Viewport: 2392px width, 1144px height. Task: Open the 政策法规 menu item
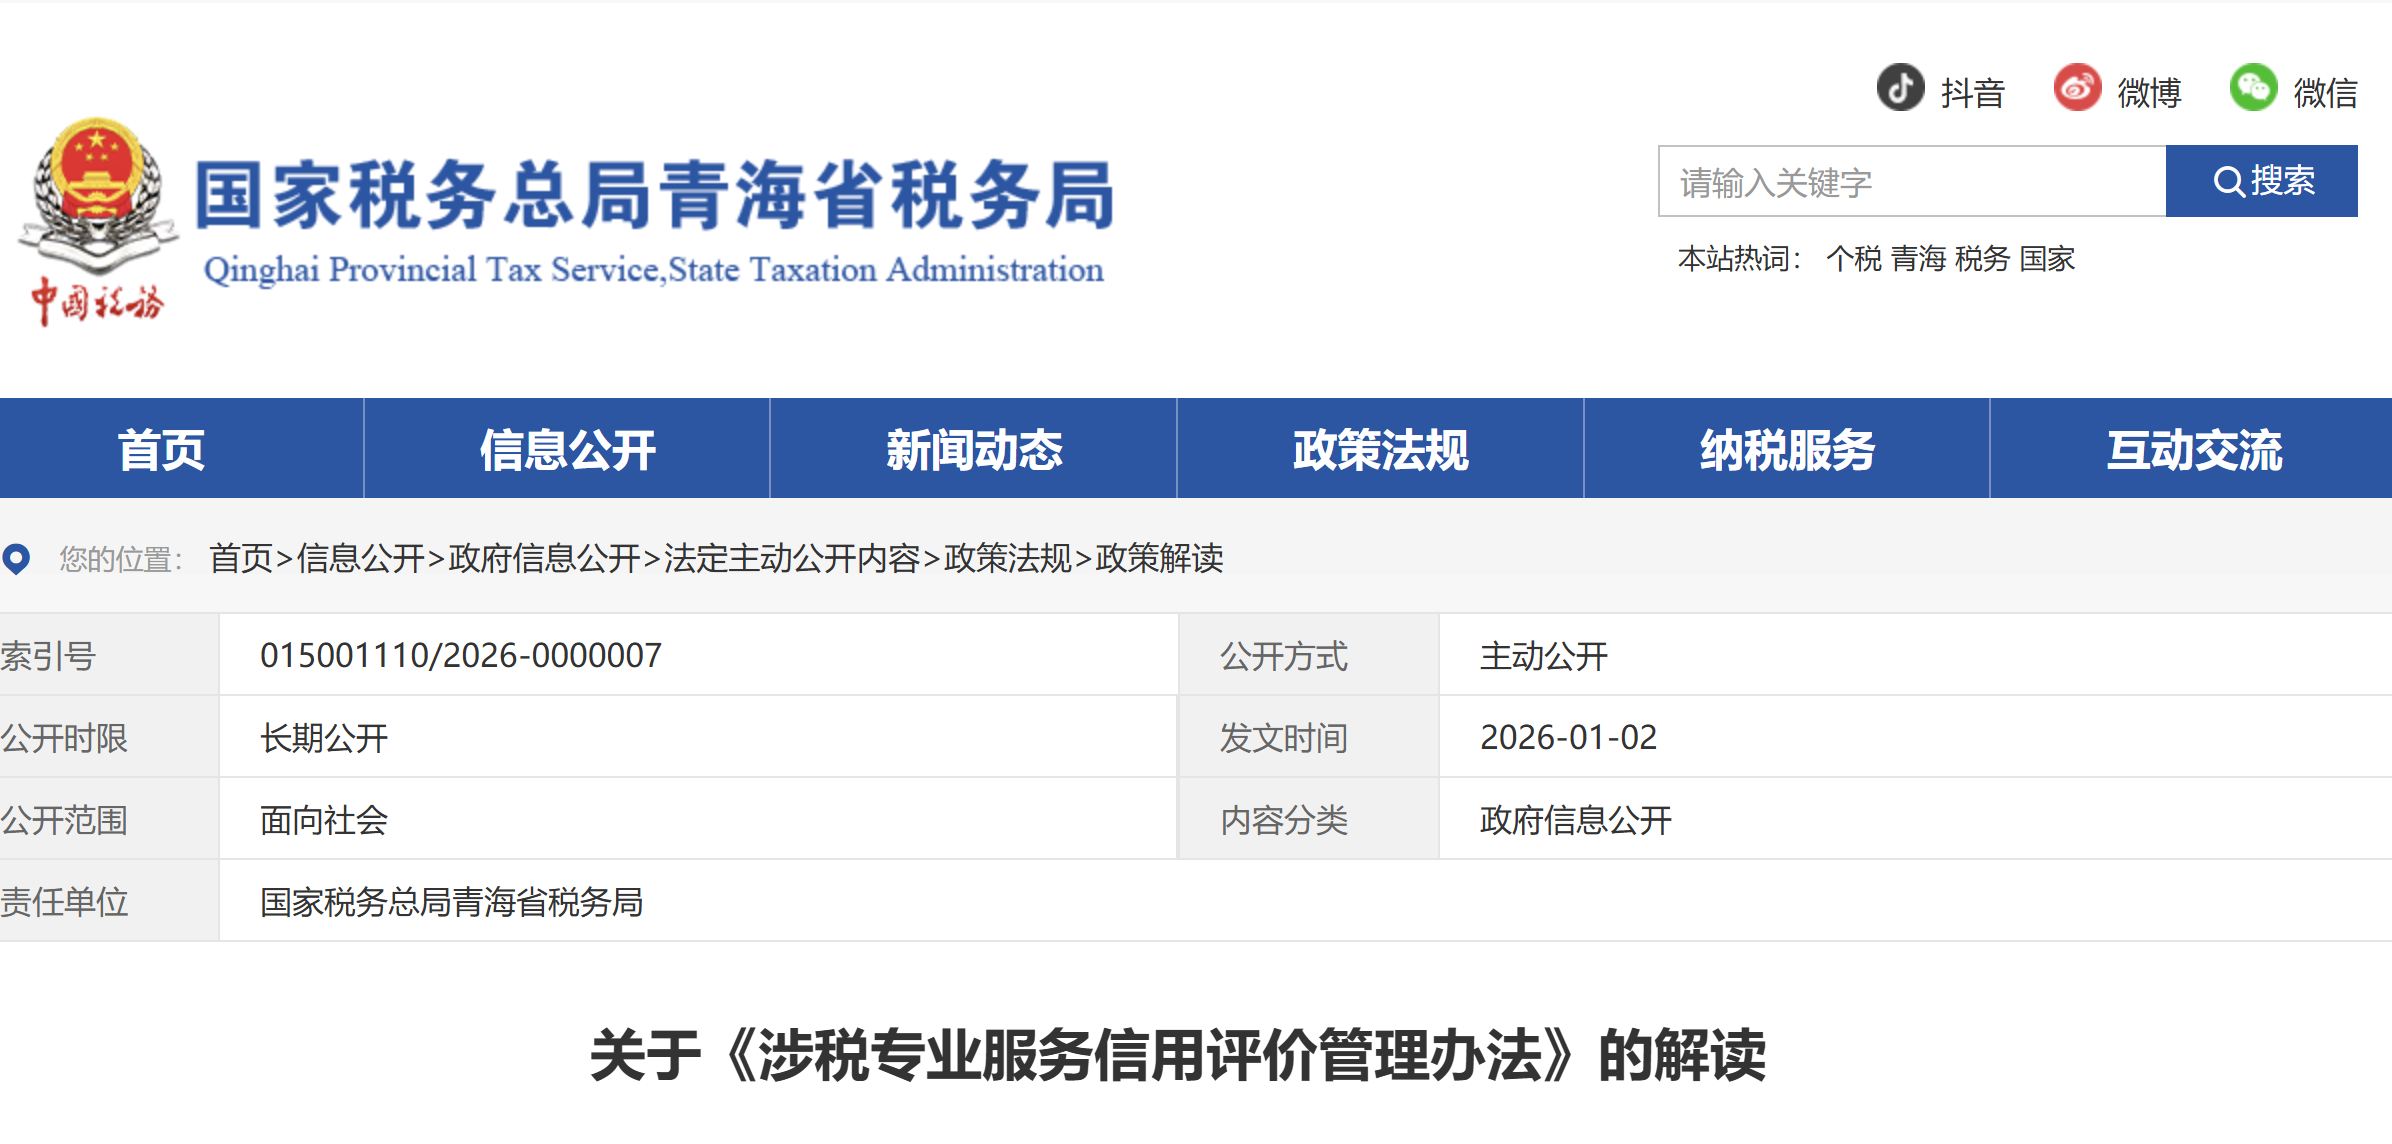click(1380, 450)
